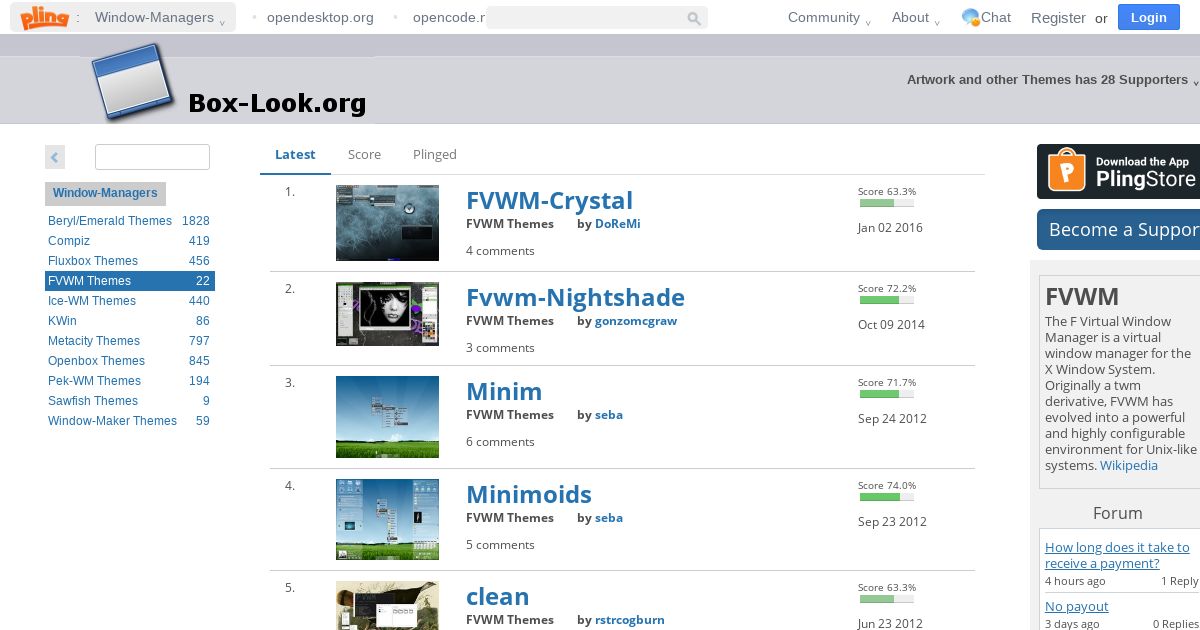Screen dimensions: 1200x630
Task: Select KWin category
Action: coord(129,321)
